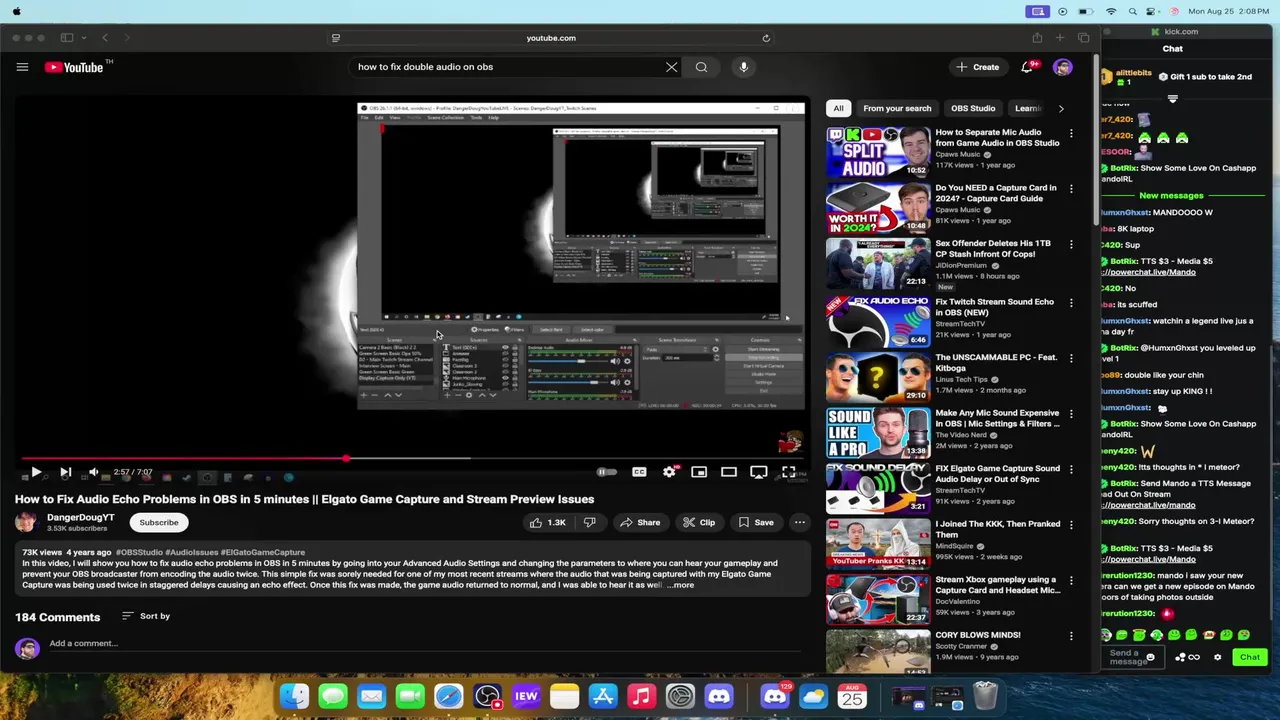Click the Safari address bar youtube.com
1280x720 pixels.
[551, 38]
